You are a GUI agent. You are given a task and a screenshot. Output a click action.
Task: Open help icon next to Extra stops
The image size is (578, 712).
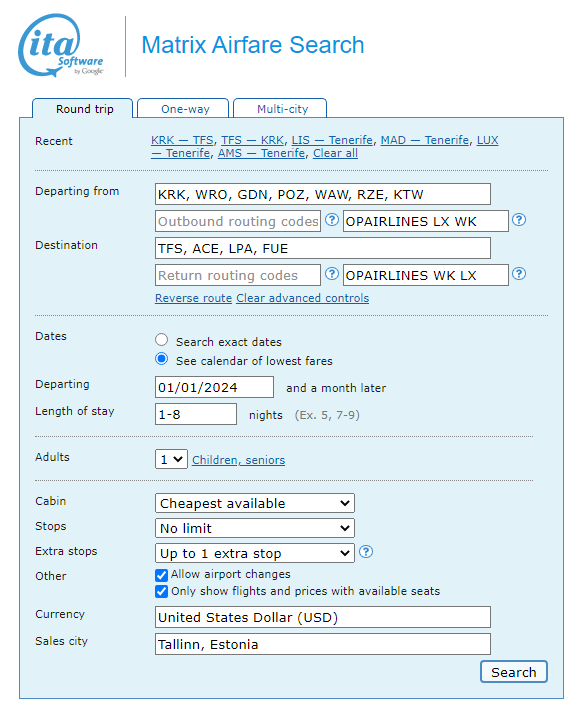366,552
